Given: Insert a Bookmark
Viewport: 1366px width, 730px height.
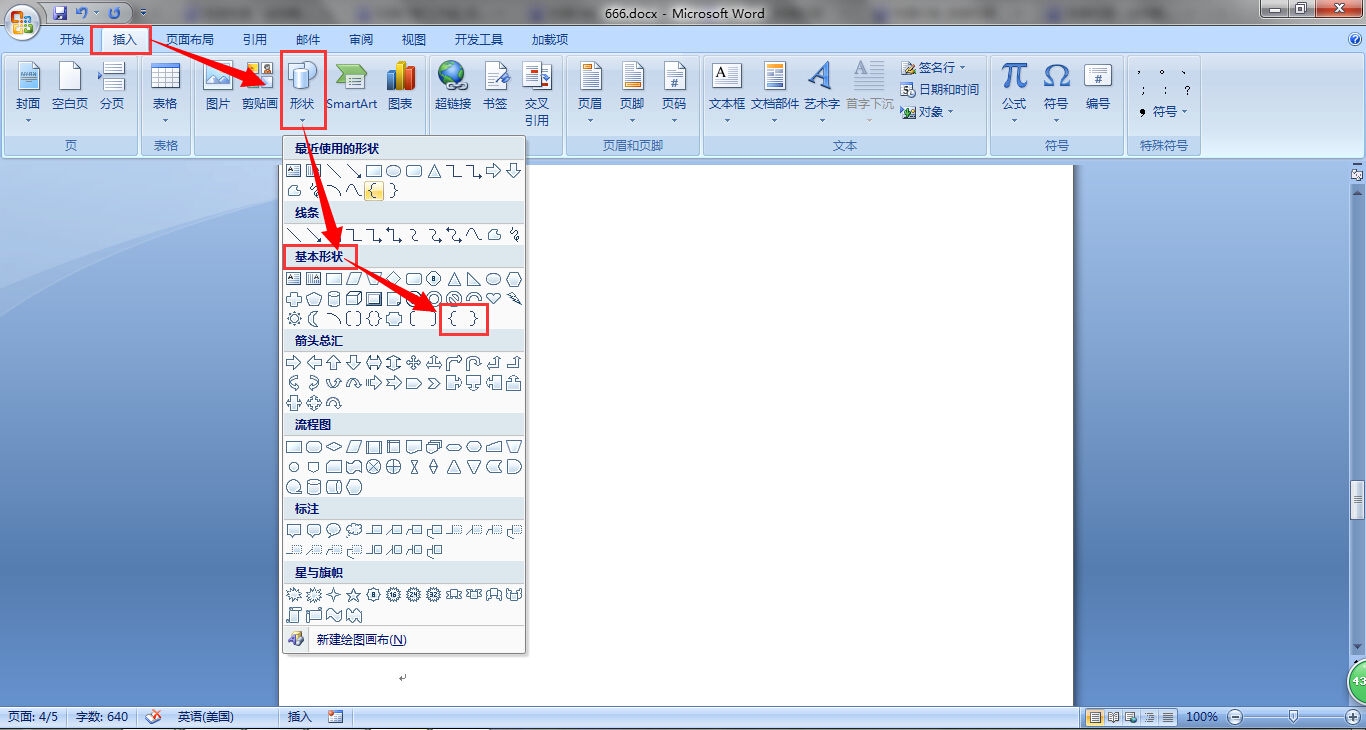Looking at the screenshot, I should coord(495,86).
